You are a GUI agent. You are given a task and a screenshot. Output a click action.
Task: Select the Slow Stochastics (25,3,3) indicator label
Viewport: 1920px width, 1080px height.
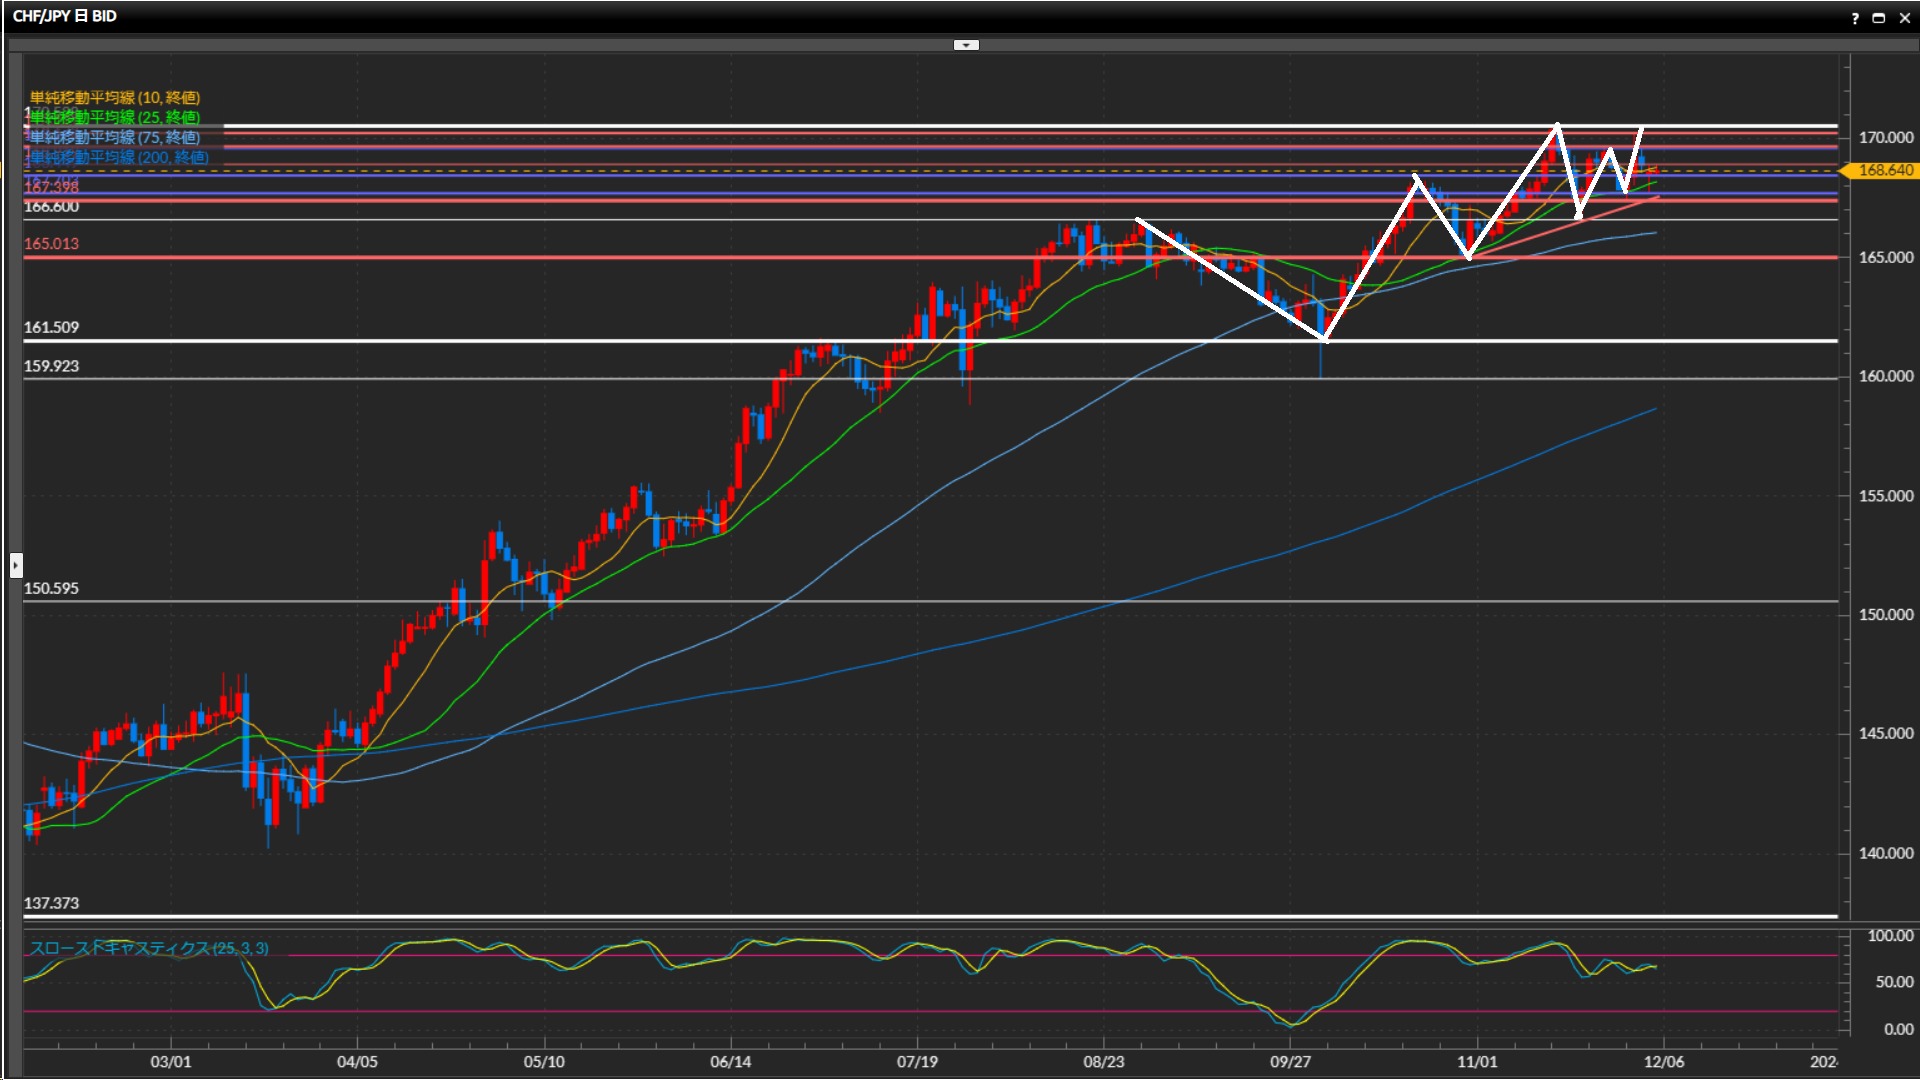[x=149, y=948]
